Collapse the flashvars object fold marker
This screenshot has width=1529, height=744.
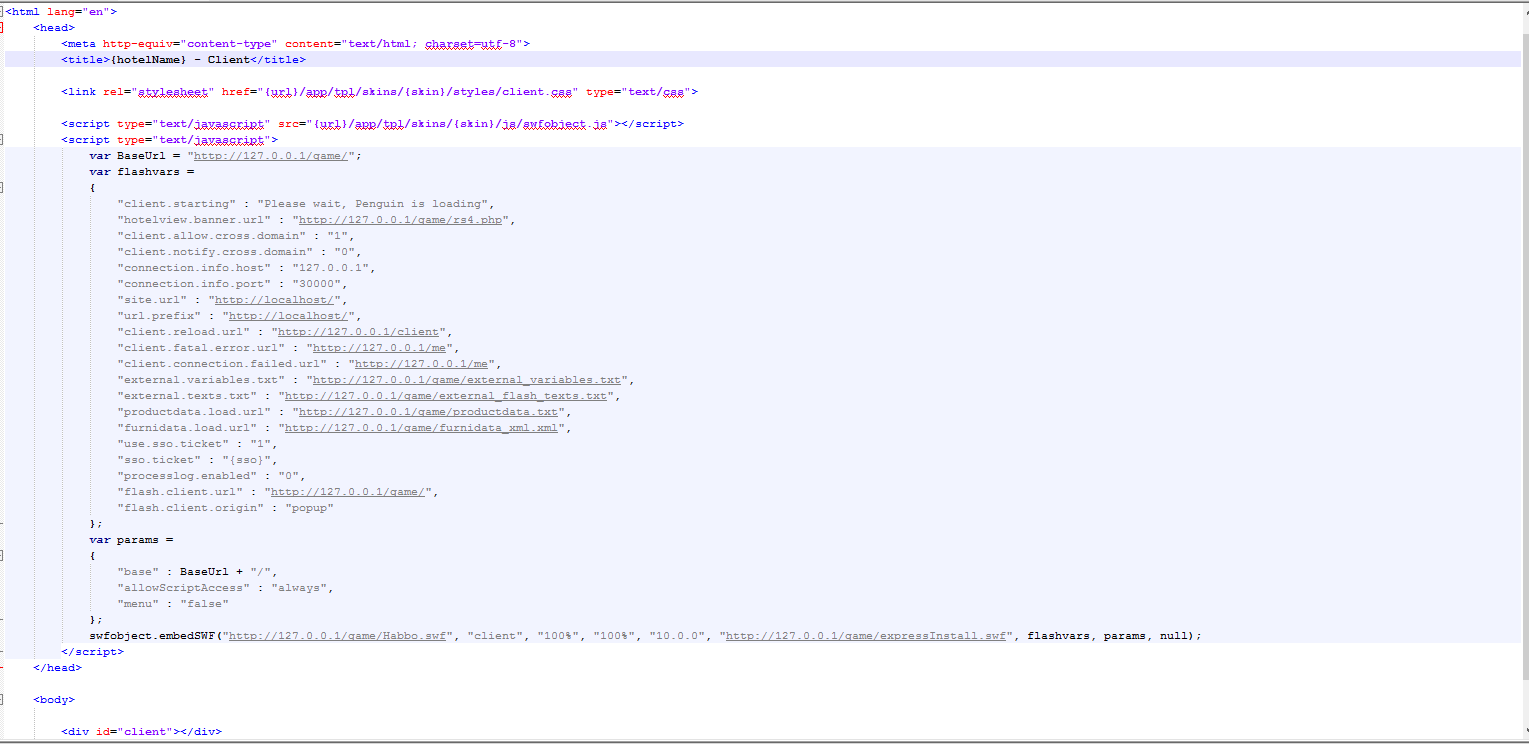pos(2,187)
